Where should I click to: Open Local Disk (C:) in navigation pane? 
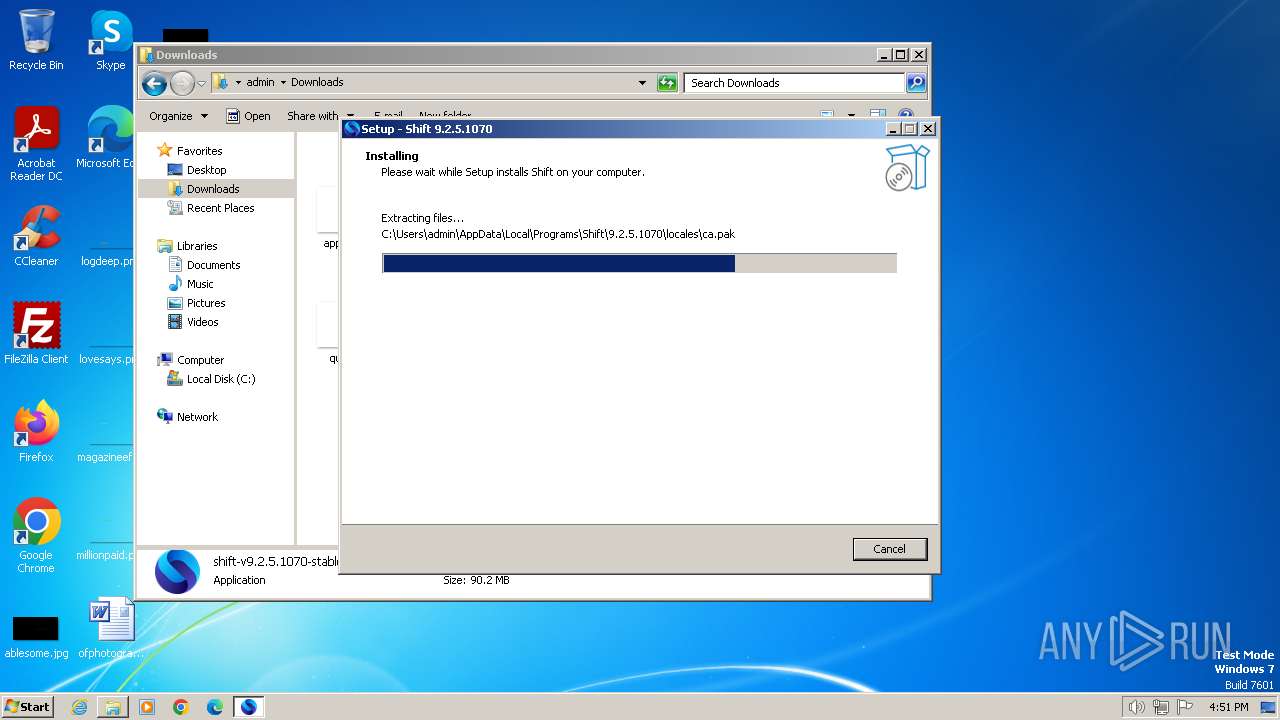(x=221, y=379)
